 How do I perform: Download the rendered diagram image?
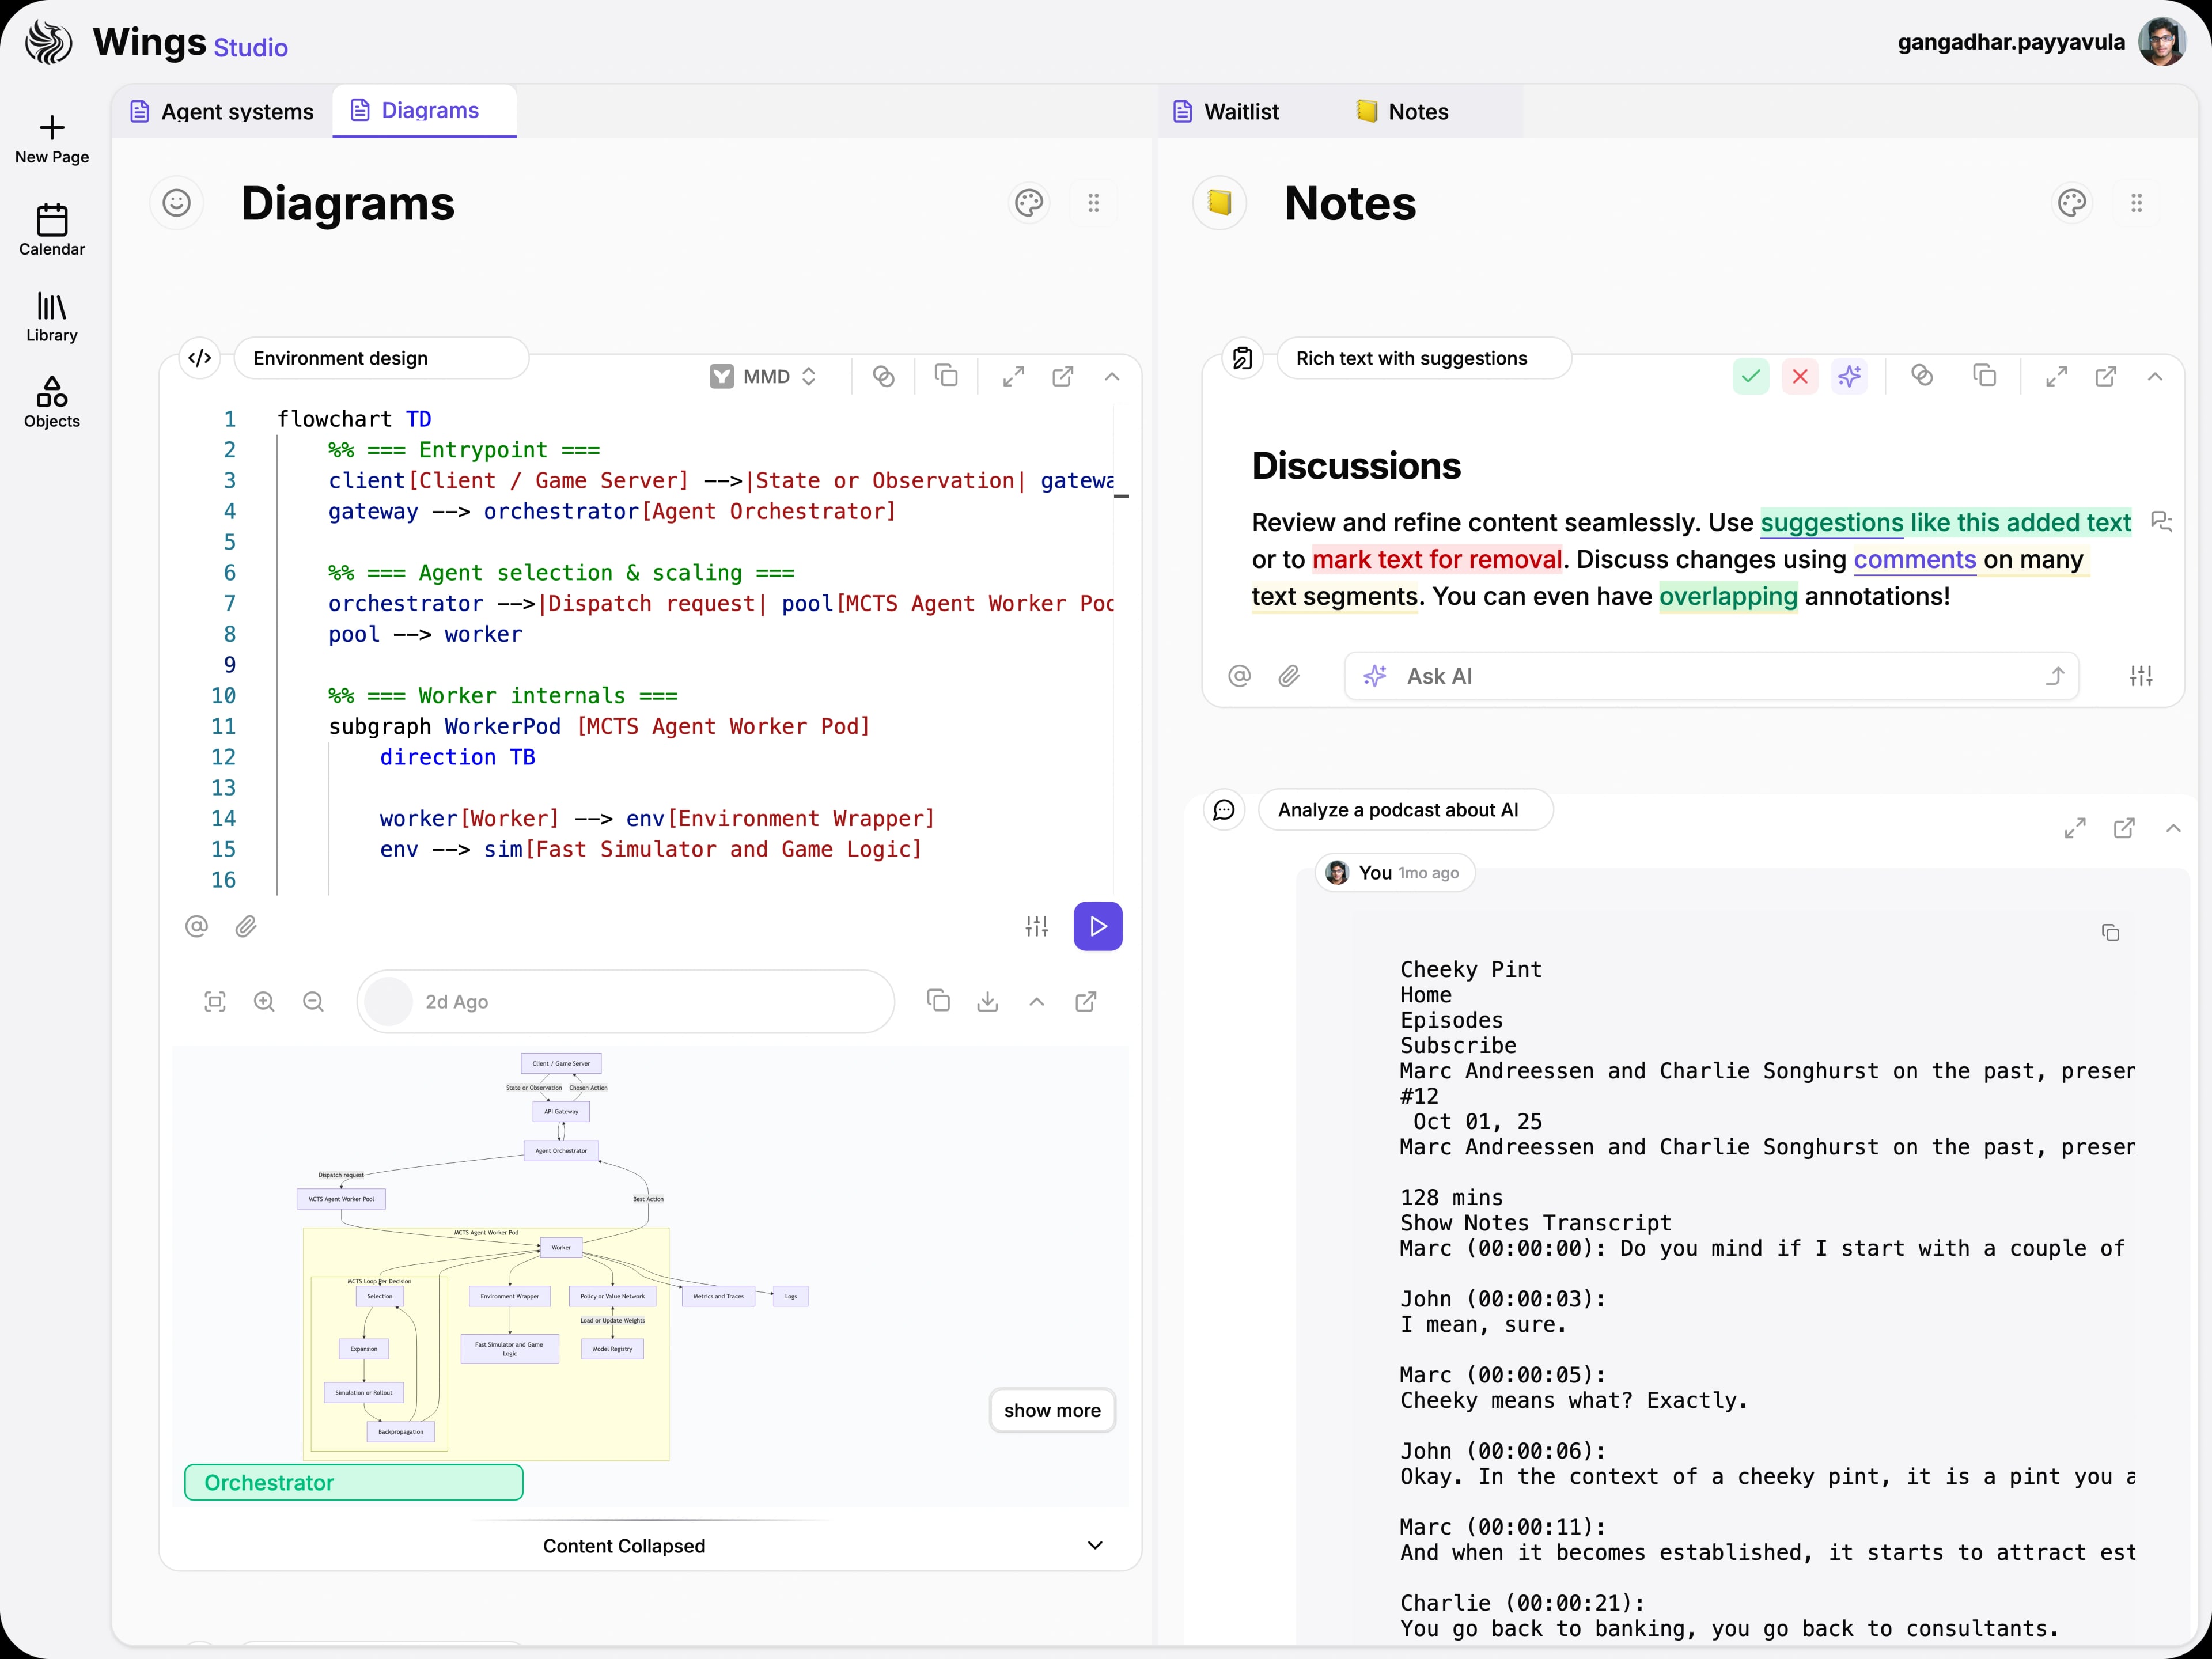(x=988, y=1001)
